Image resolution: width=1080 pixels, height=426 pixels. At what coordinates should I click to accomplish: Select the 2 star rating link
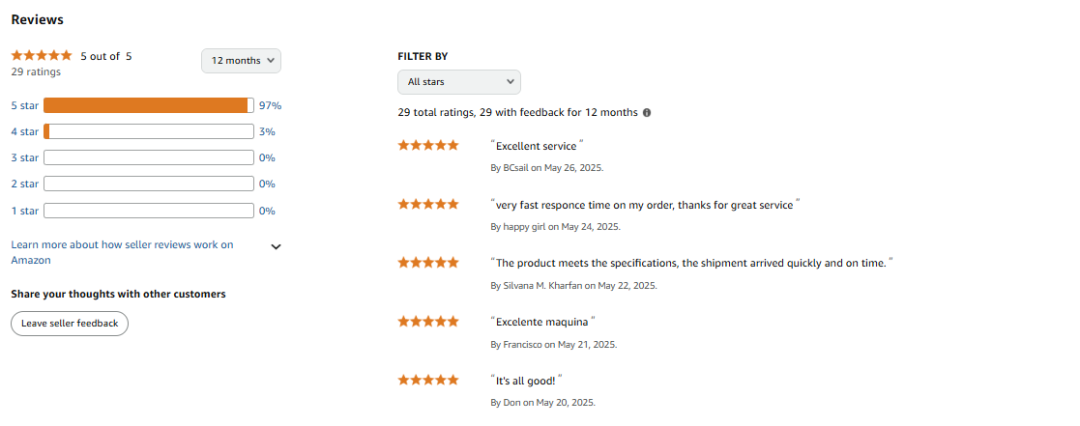pos(25,184)
